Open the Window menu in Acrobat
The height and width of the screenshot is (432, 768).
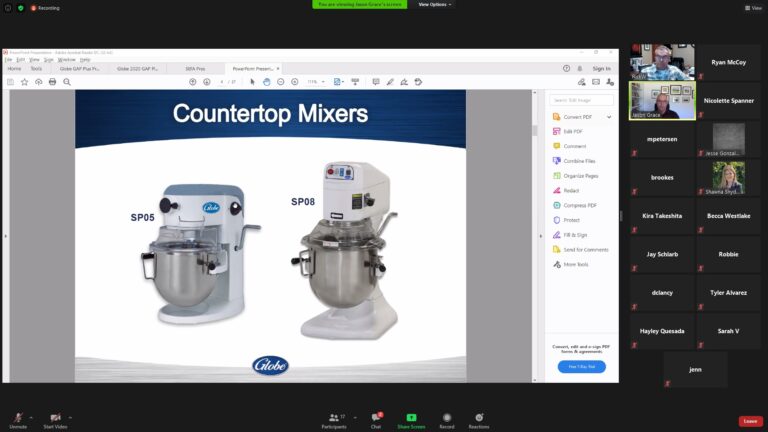[x=67, y=60]
